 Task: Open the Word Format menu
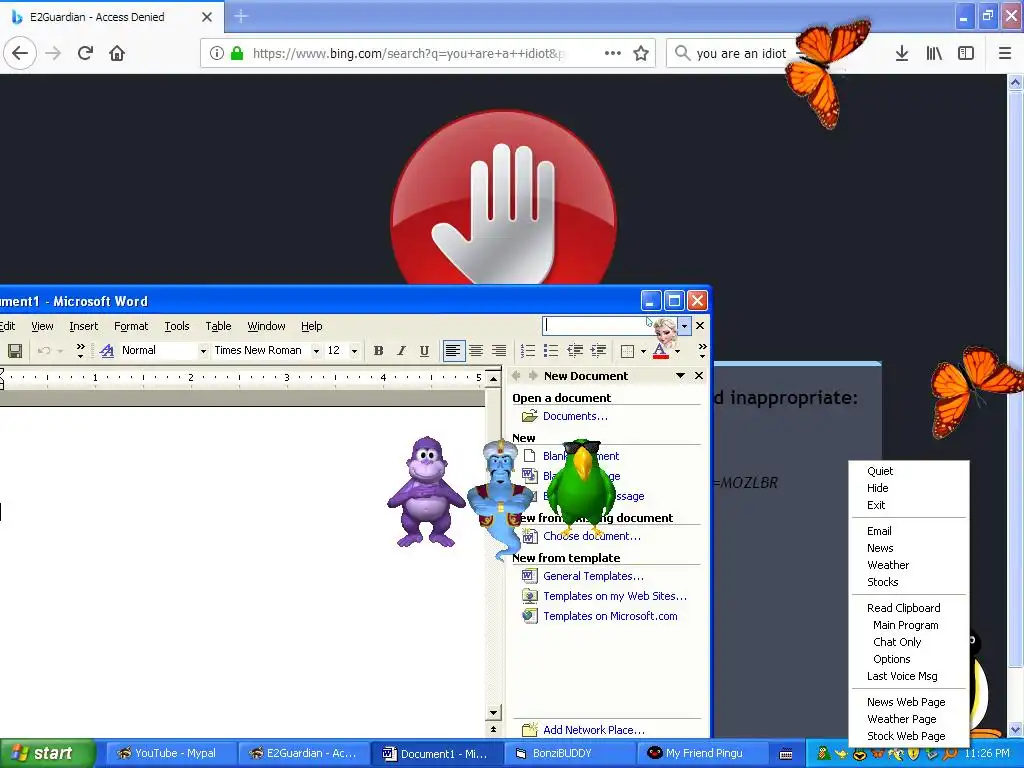(x=131, y=326)
